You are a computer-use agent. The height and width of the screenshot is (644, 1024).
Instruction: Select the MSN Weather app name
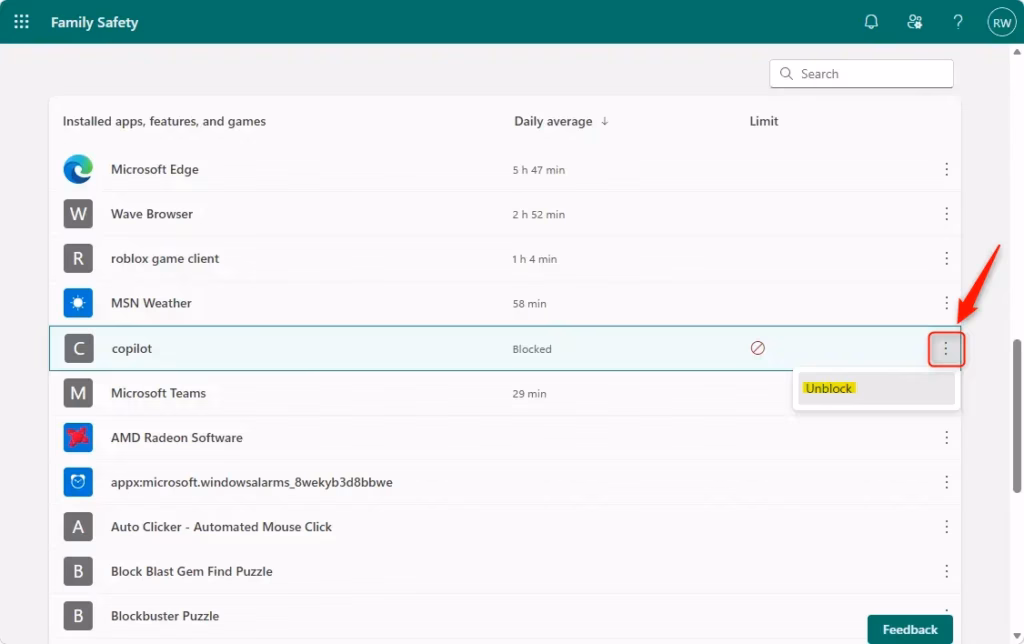(151, 303)
